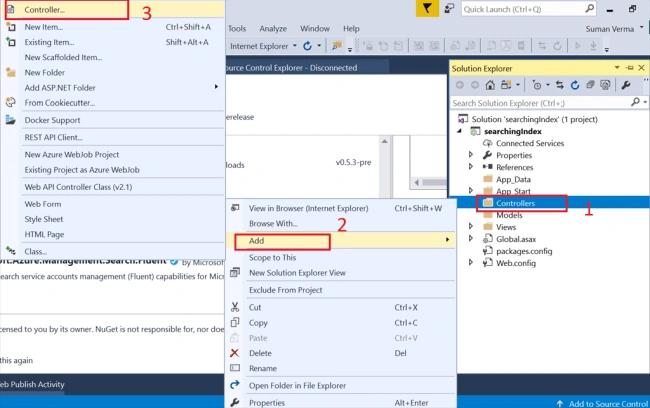Image resolution: width=650 pixels, height=408 pixels.
Task: Select Rename in the context menu
Action: [x=341, y=368]
